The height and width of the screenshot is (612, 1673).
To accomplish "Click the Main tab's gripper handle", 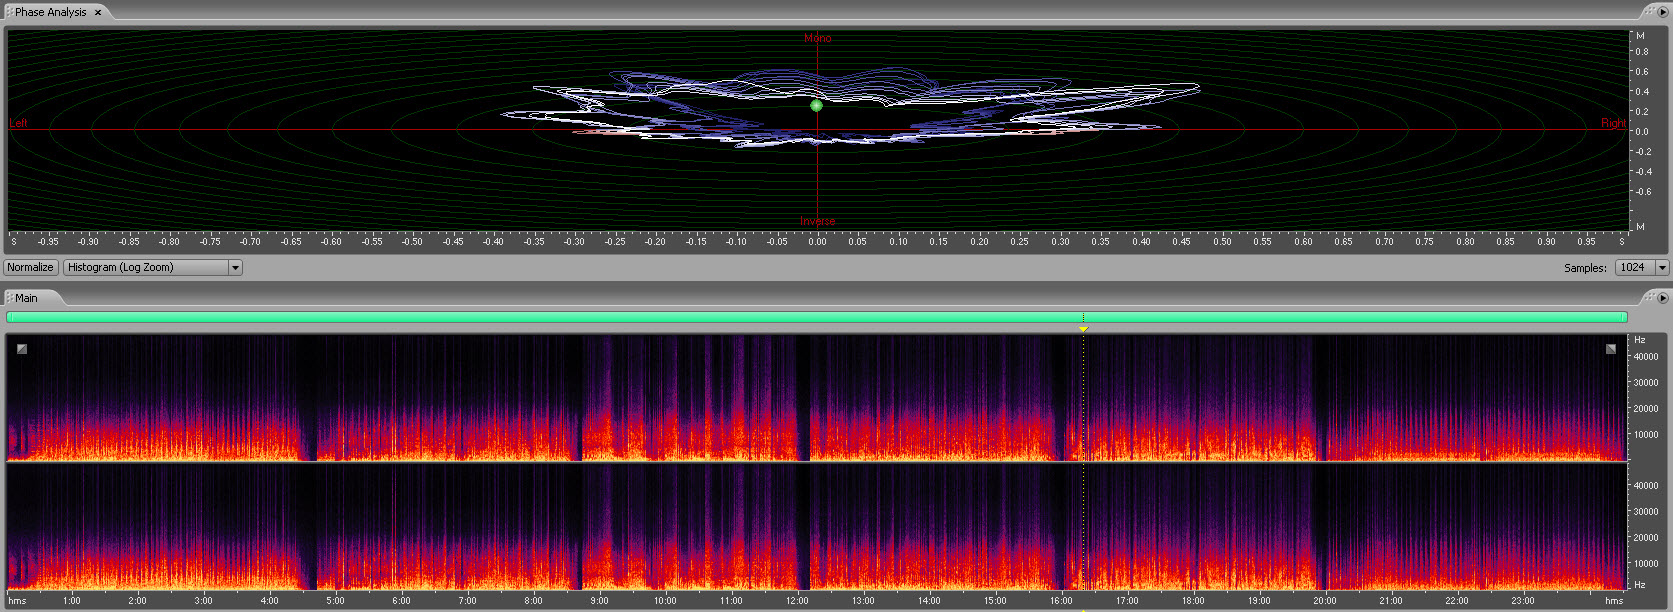I will pos(9,298).
